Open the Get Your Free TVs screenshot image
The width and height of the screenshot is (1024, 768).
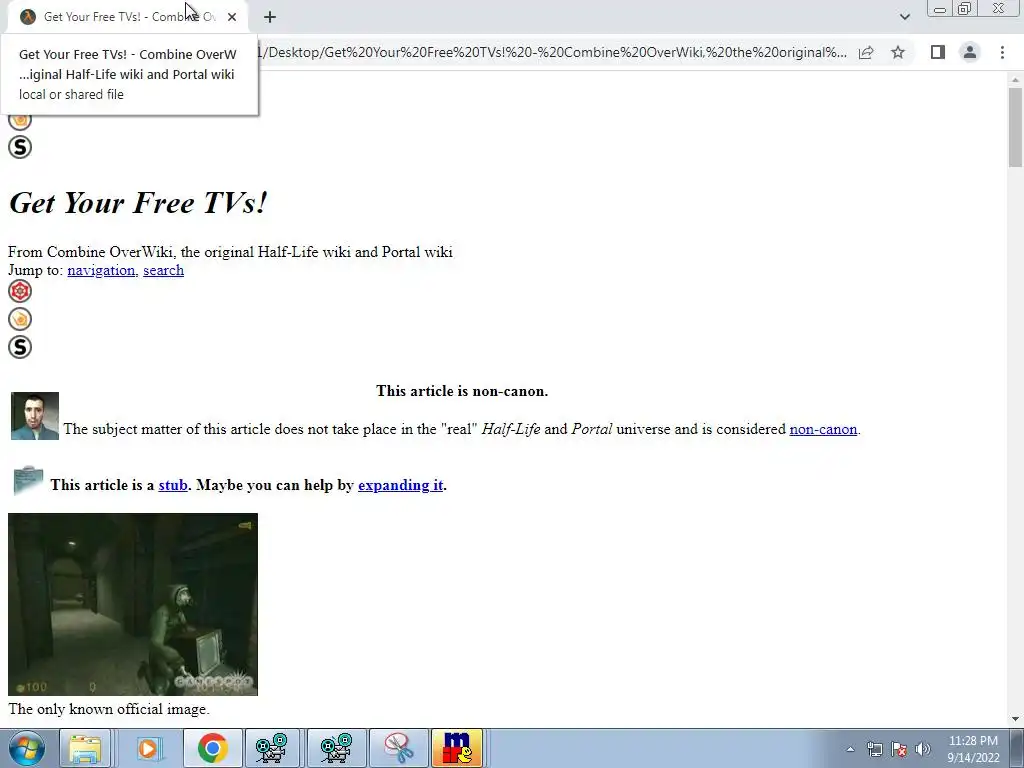point(133,604)
